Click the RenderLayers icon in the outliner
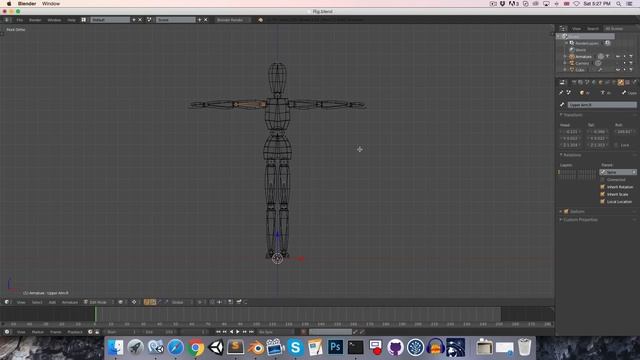 click(x=572, y=43)
